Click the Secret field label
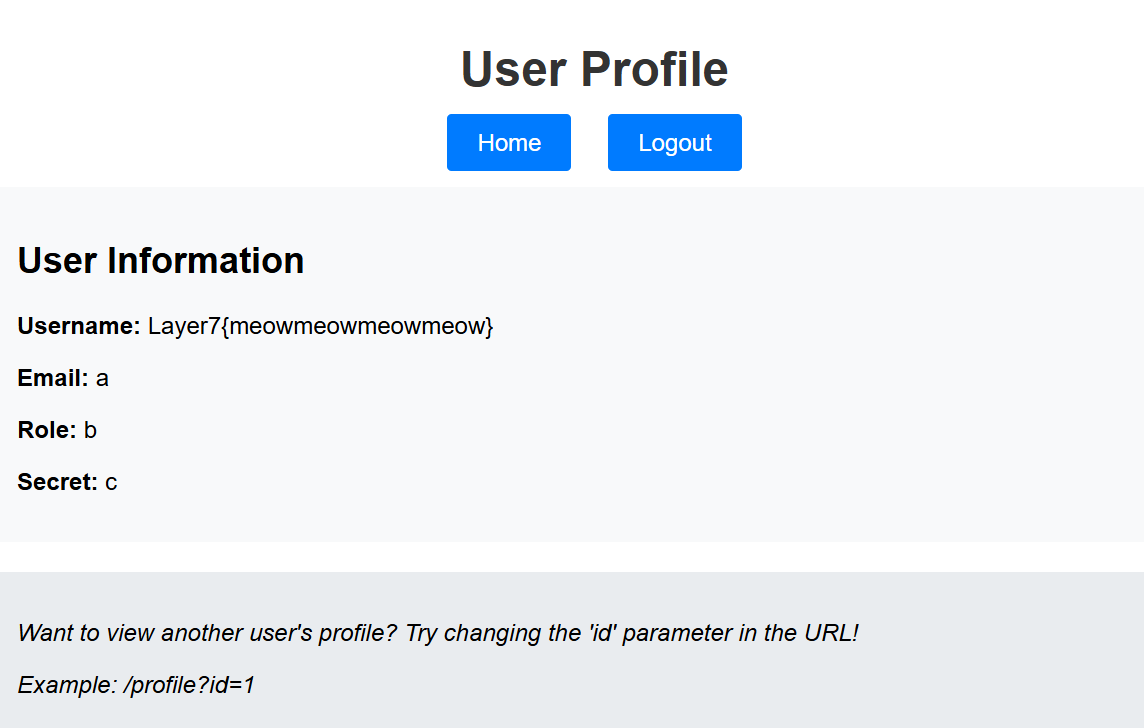Screen dimensions: 1144x728 57,482
